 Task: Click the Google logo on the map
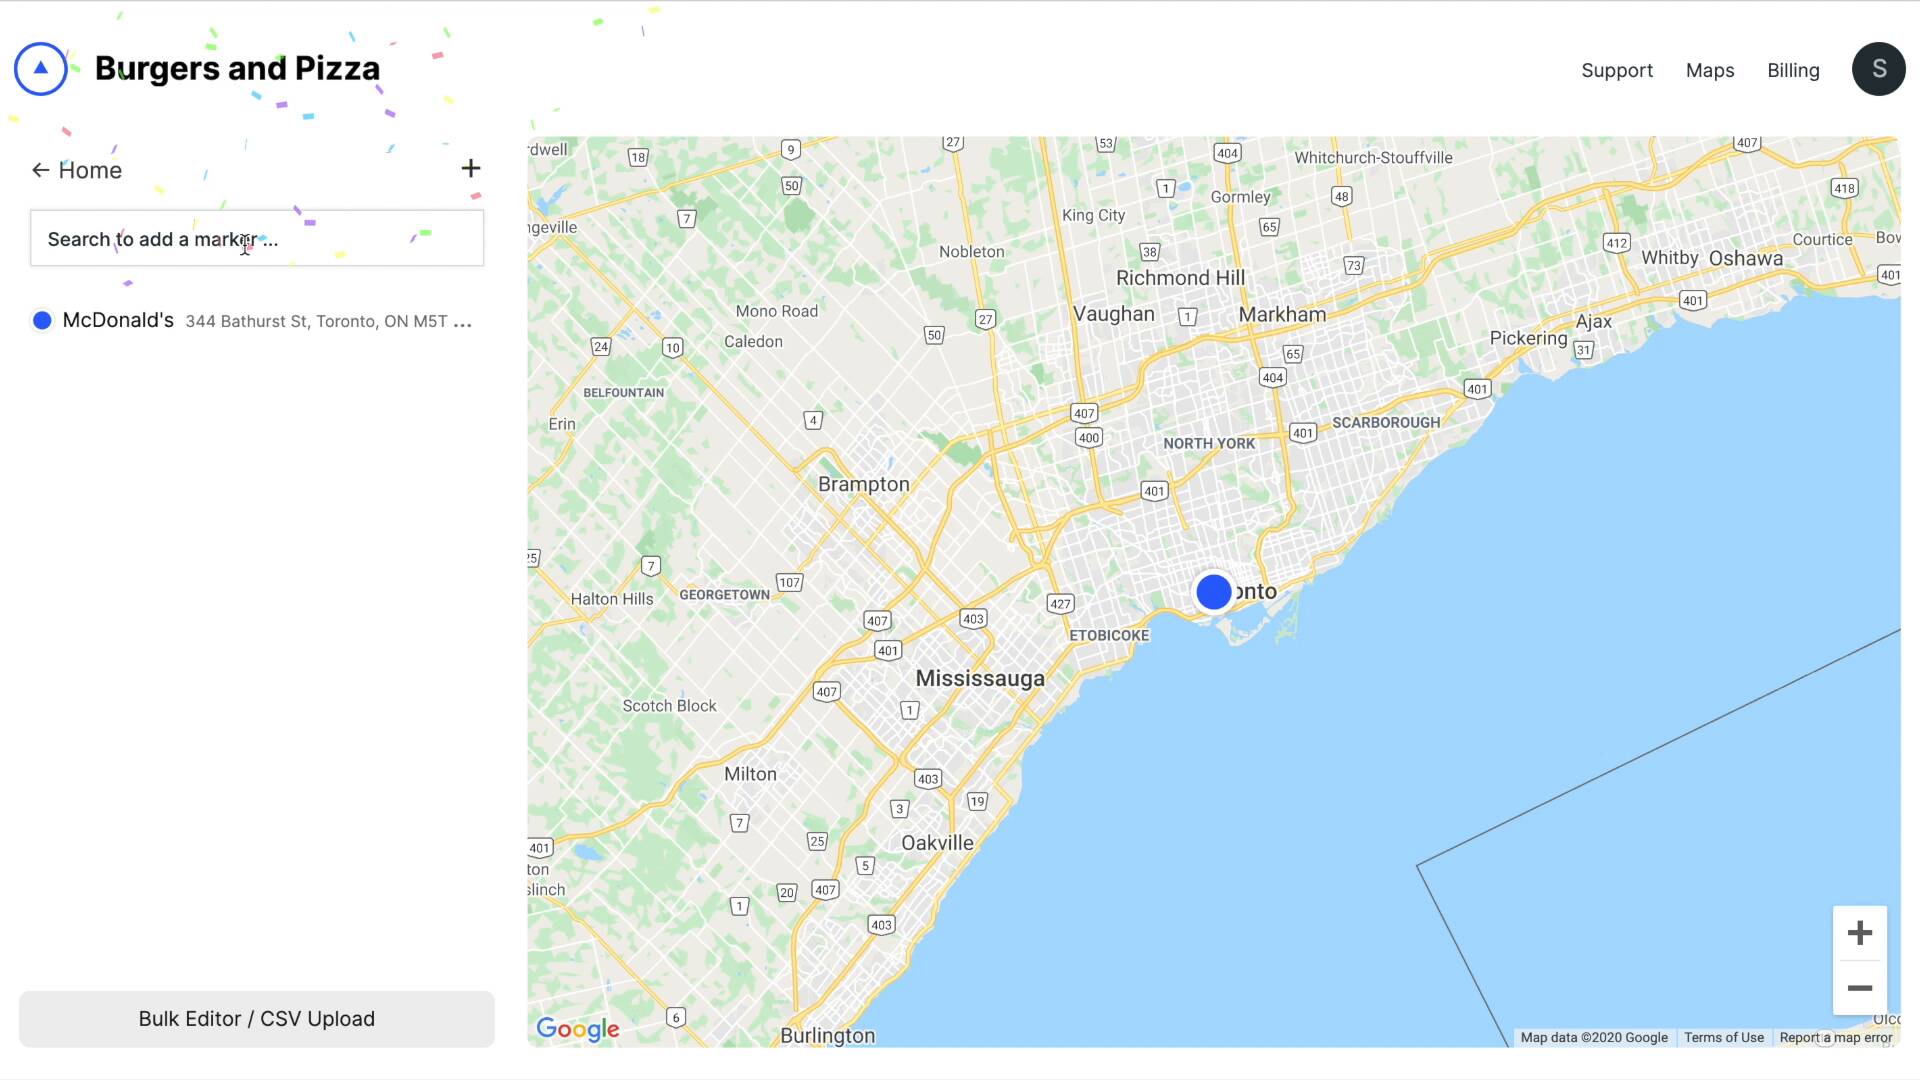point(578,1029)
